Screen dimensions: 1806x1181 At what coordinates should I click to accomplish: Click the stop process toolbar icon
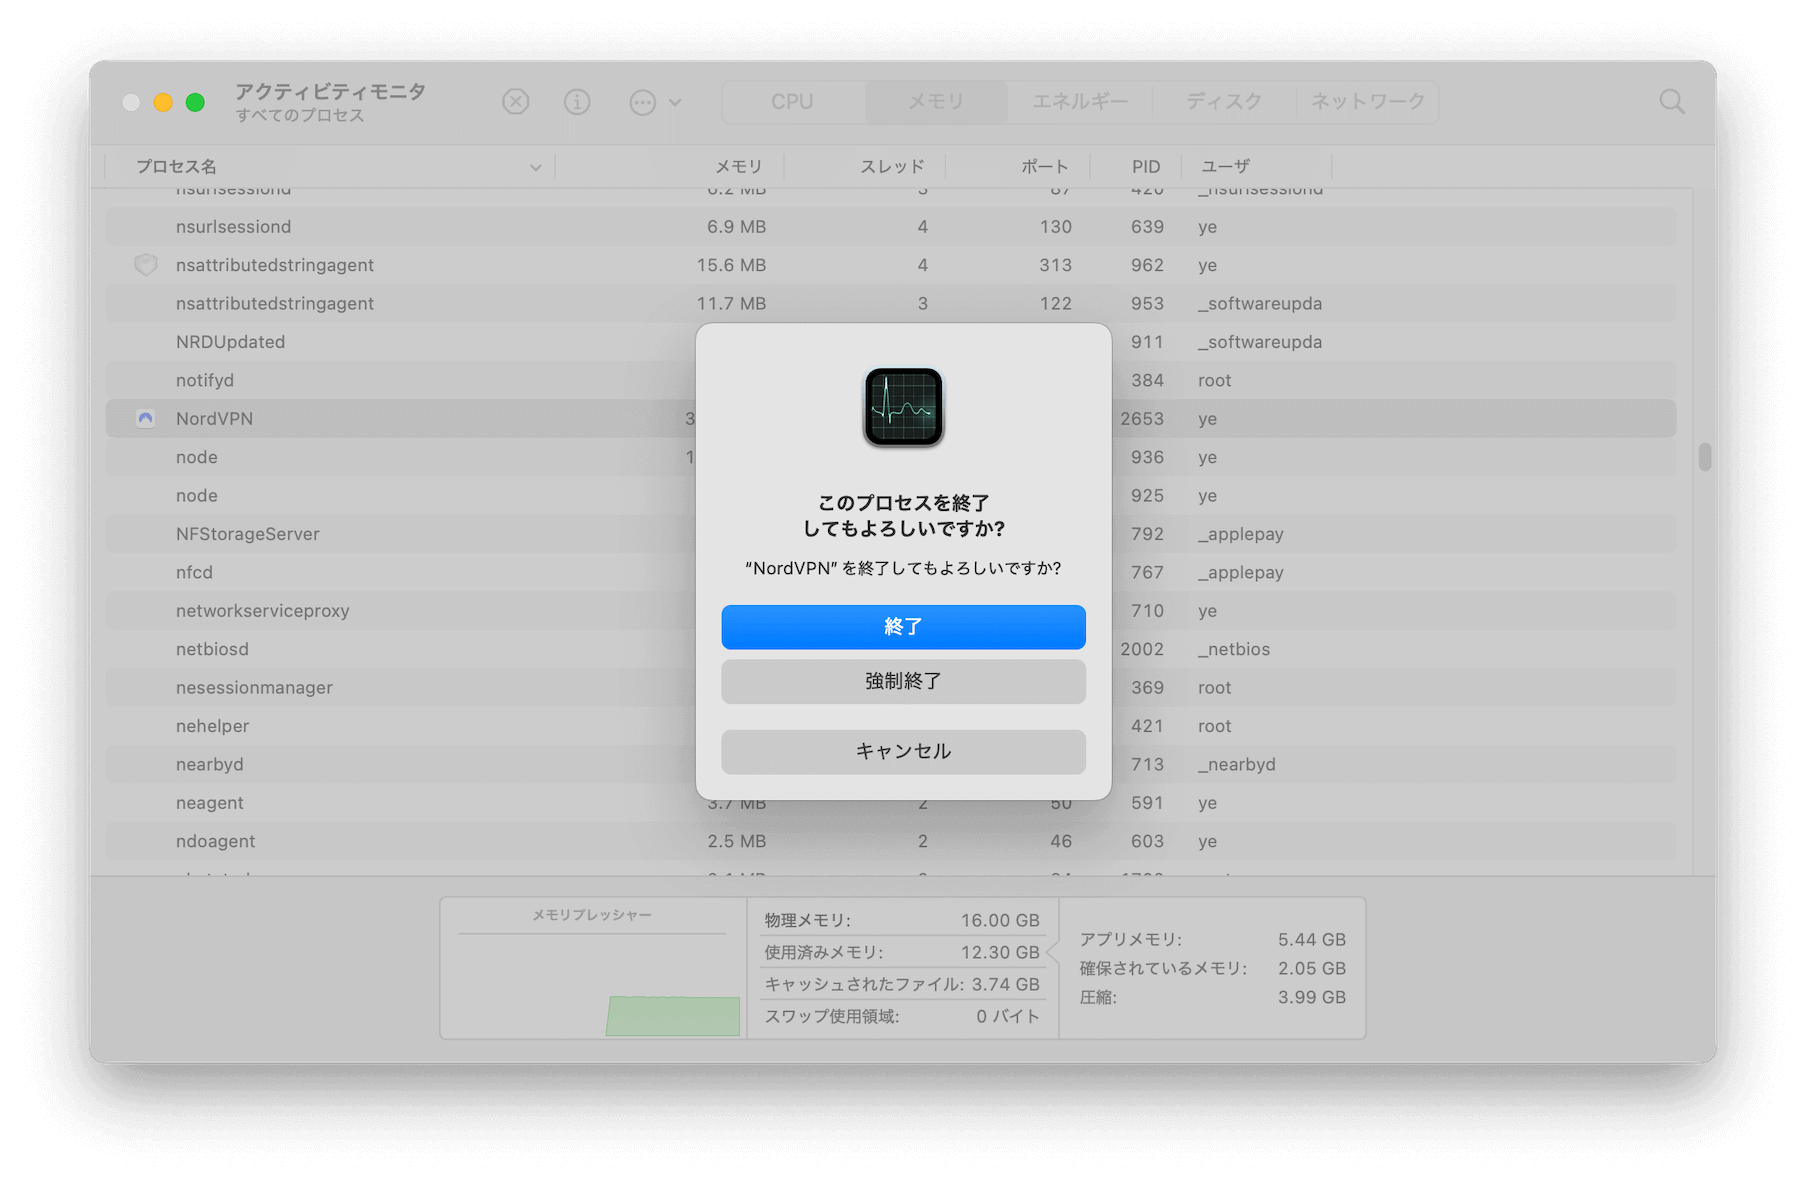(516, 101)
